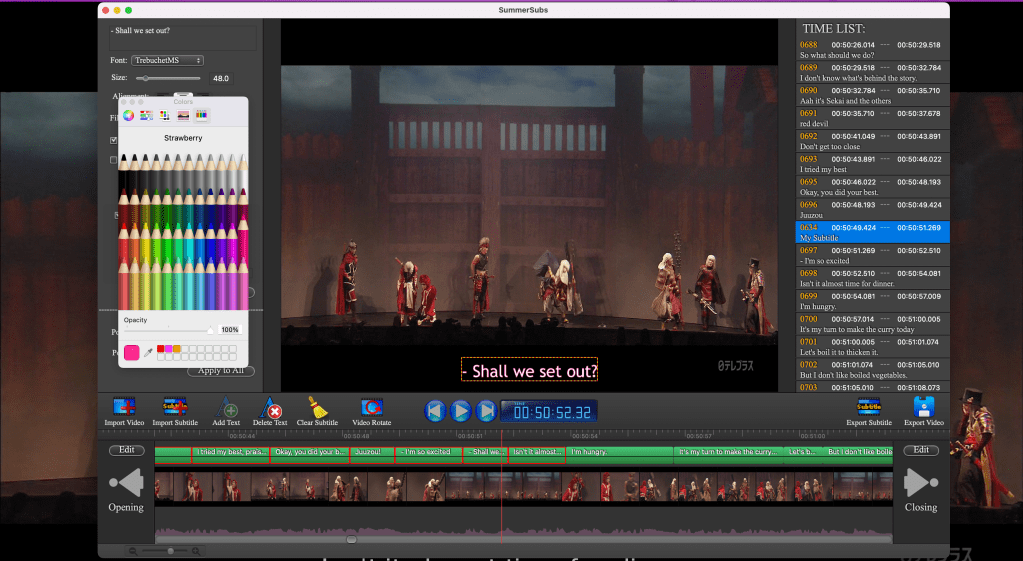Click the timecode display 00:50:52.32

(549, 411)
